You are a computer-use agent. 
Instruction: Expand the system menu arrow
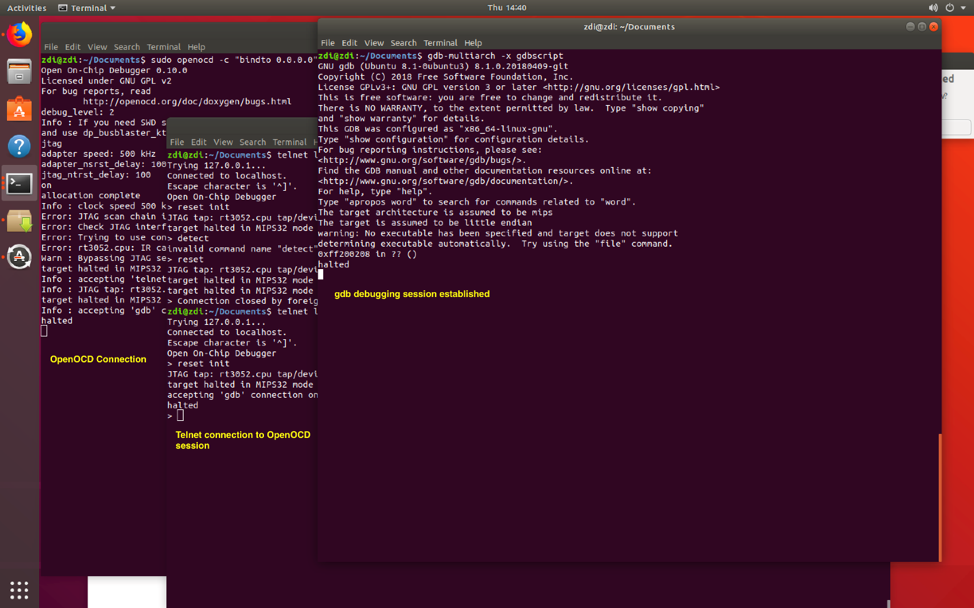(963, 8)
